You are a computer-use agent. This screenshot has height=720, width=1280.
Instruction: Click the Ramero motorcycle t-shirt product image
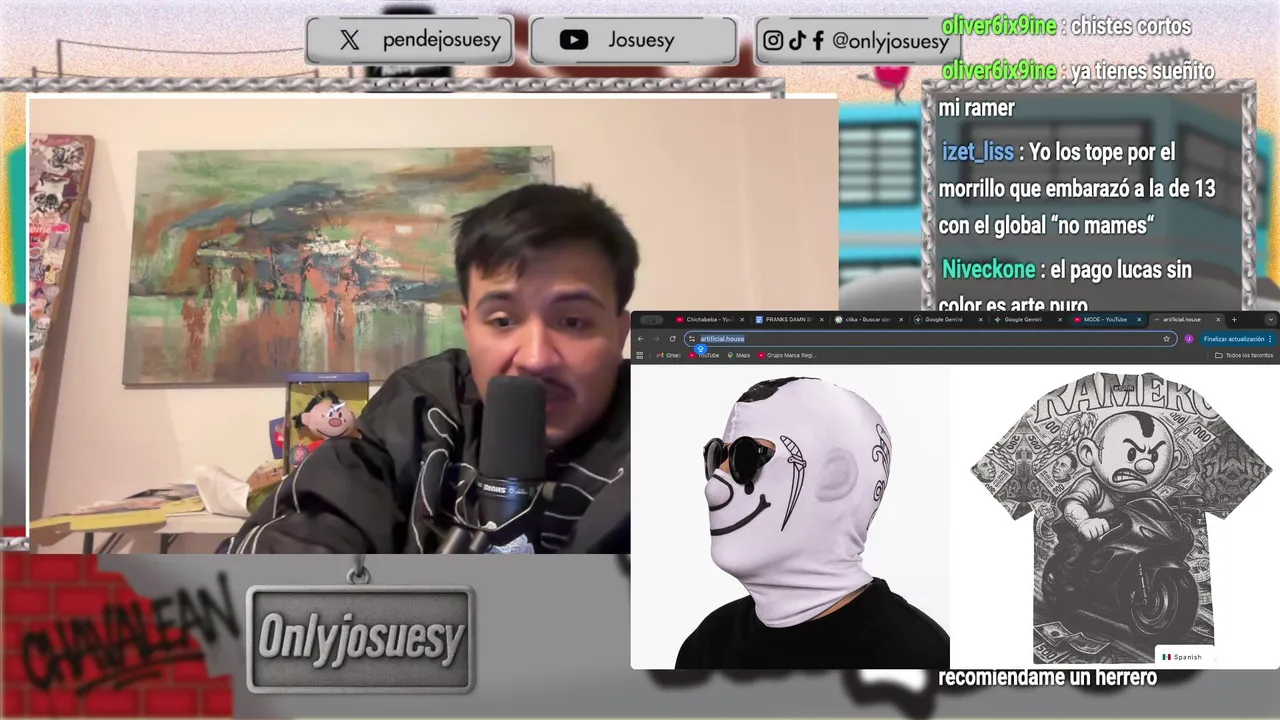pyautogui.click(x=1120, y=520)
